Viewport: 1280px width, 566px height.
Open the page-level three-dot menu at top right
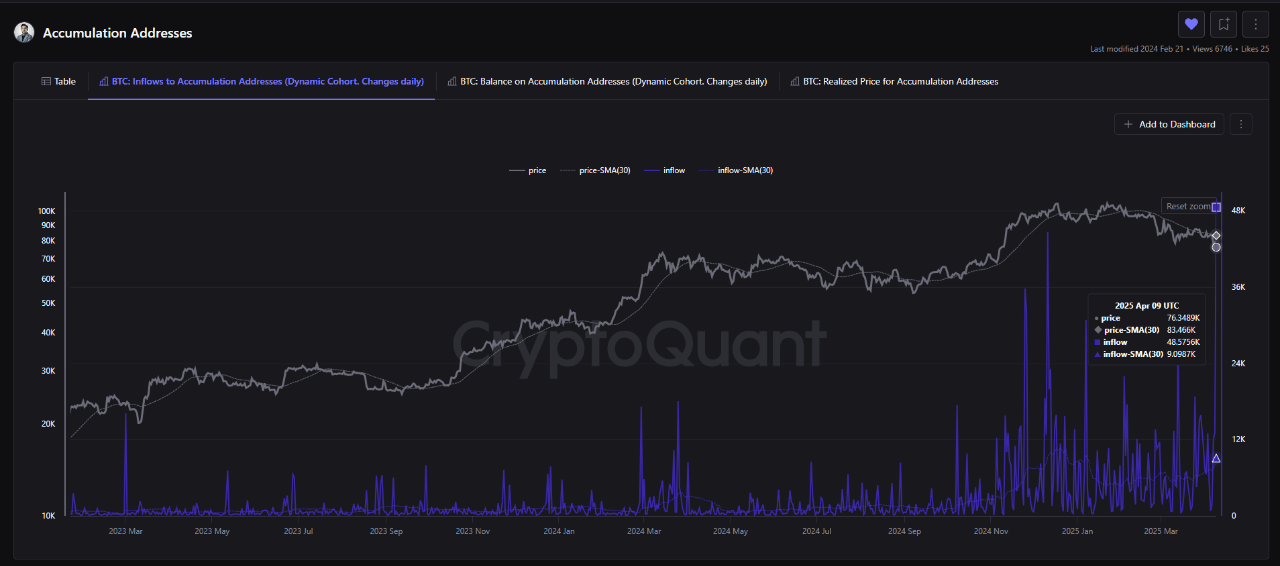pyautogui.click(x=1255, y=24)
